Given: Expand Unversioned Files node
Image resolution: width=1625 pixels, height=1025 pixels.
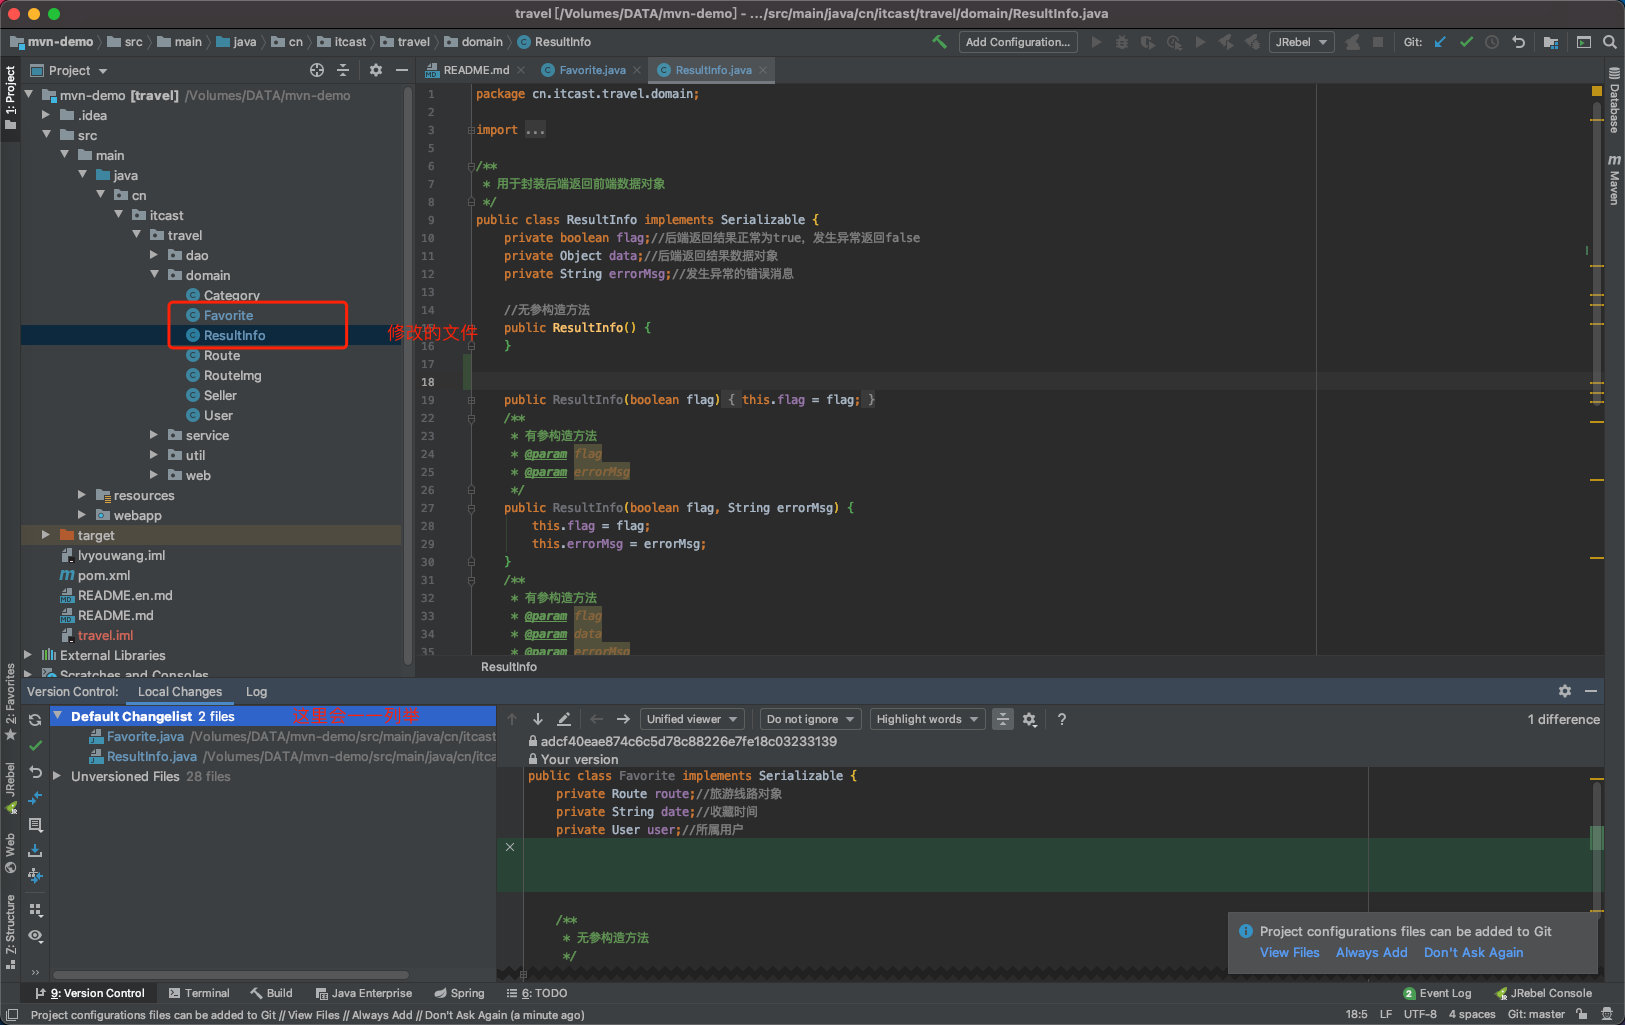Looking at the screenshot, I should (x=58, y=776).
